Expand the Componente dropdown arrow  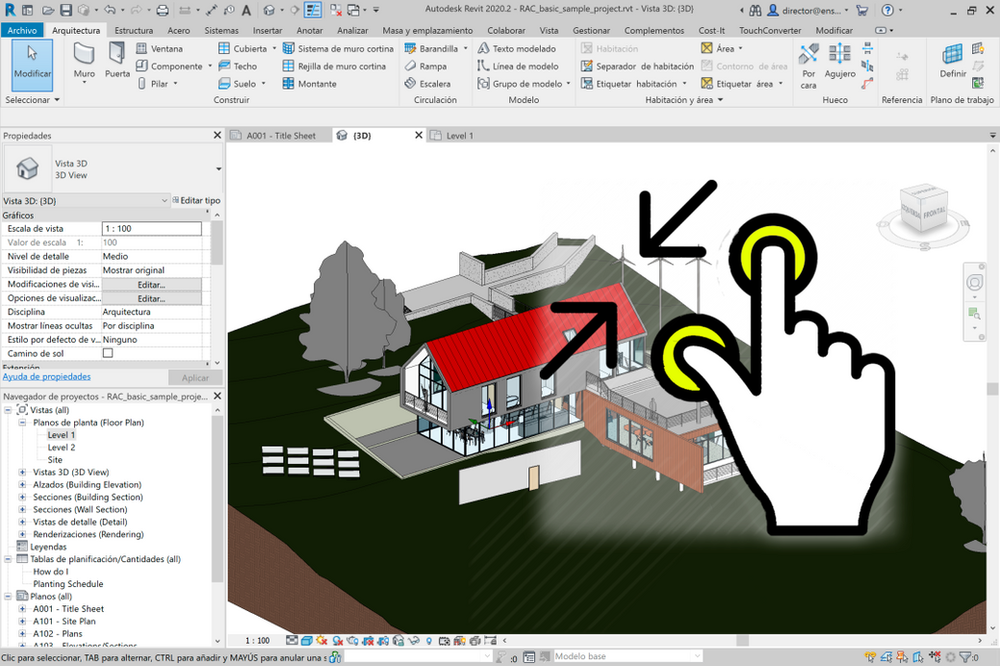(210, 64)
